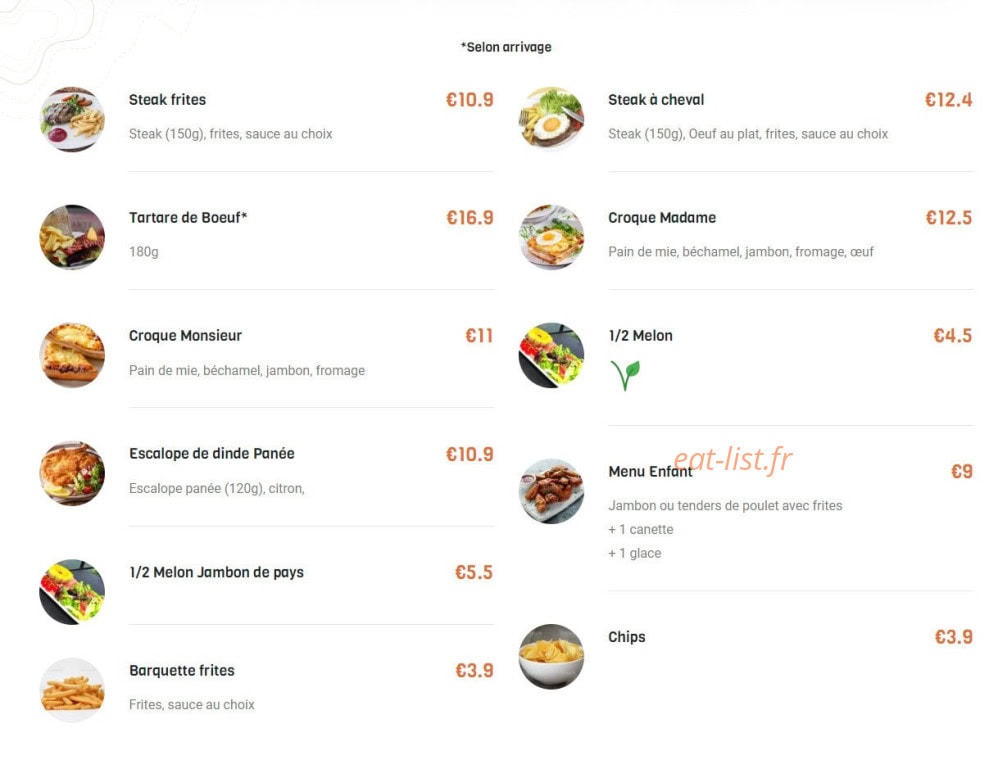This screenshot has height=778, width=989.
Task: Click the green vegetarian leaf icon
Action: [625, 375]
